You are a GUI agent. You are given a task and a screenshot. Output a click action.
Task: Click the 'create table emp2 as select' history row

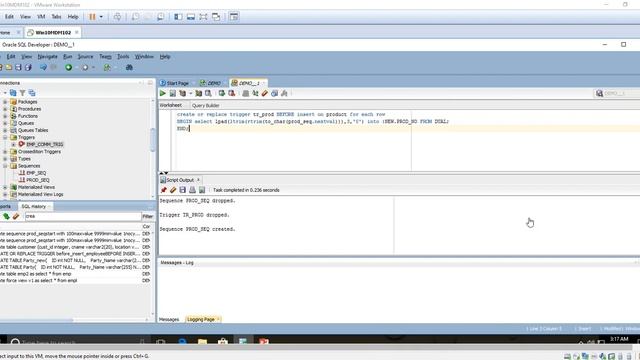click(x=76, y=274)
